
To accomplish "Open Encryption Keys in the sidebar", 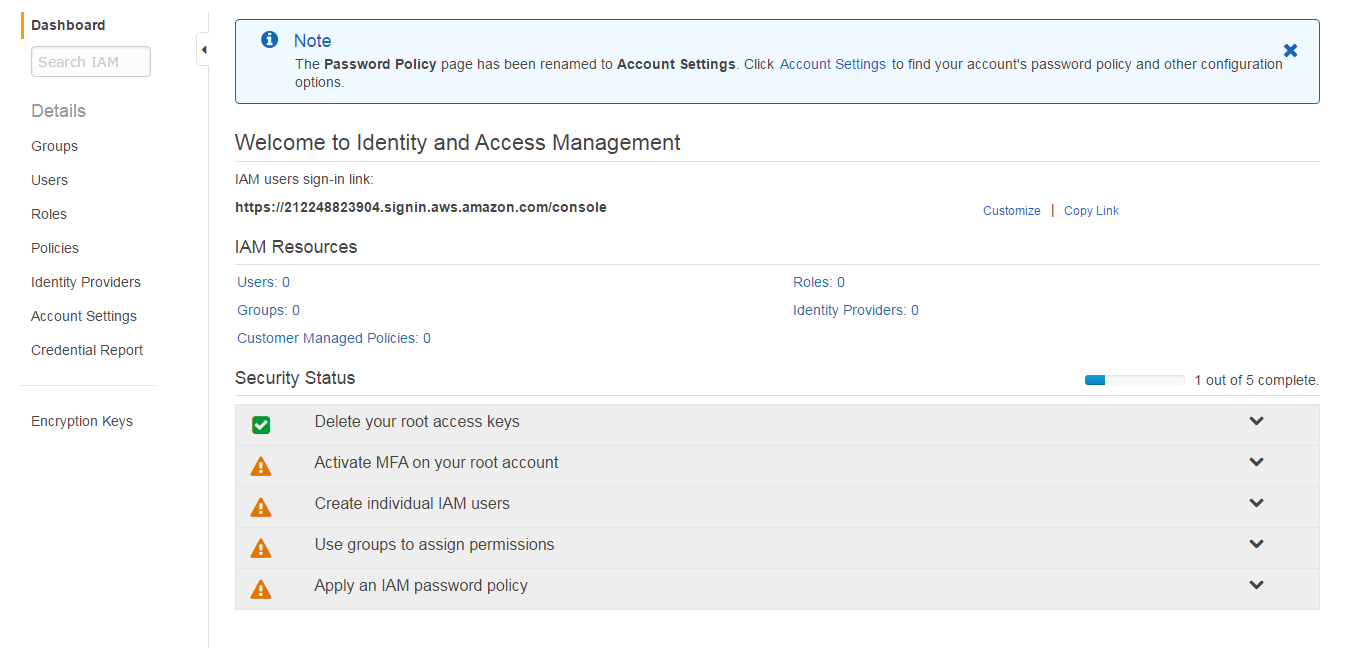I will click(82, 421).
